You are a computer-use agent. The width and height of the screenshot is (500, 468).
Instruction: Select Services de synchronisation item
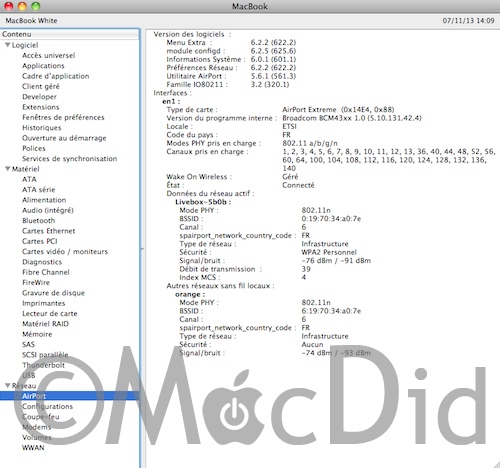[x=69, y=159]
